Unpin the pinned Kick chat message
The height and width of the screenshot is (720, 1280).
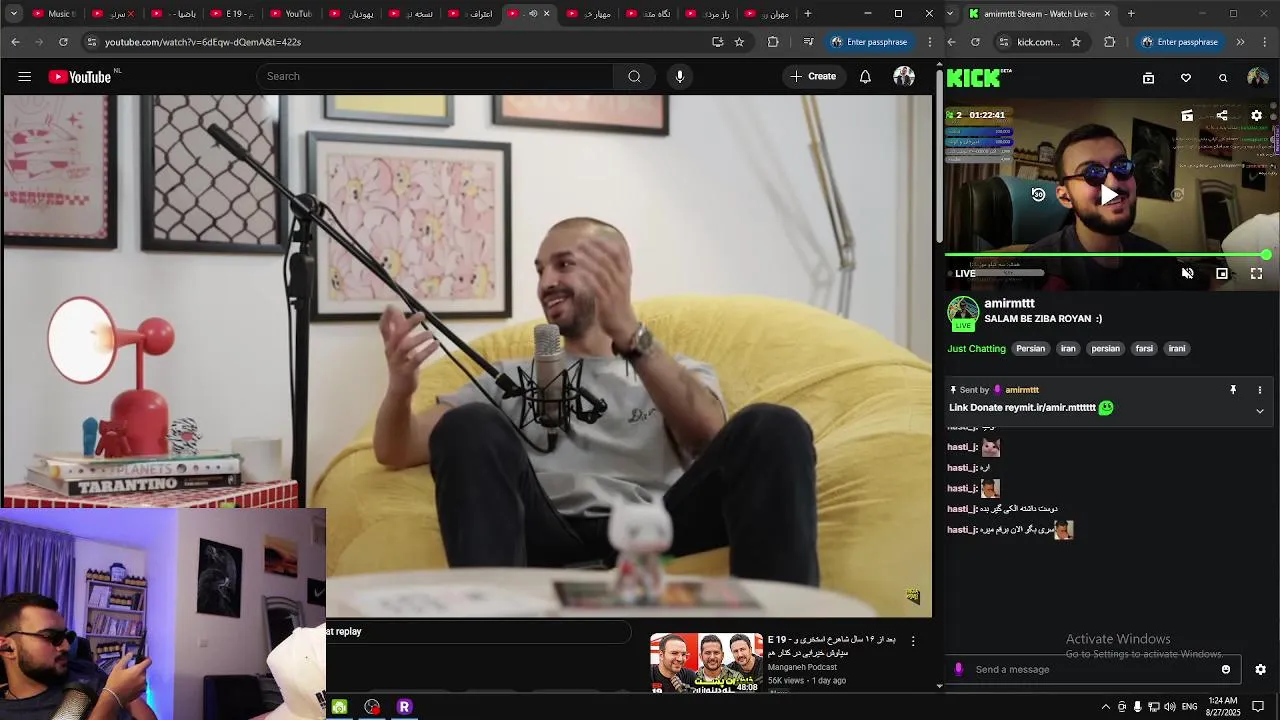[x=1233, y=390]
